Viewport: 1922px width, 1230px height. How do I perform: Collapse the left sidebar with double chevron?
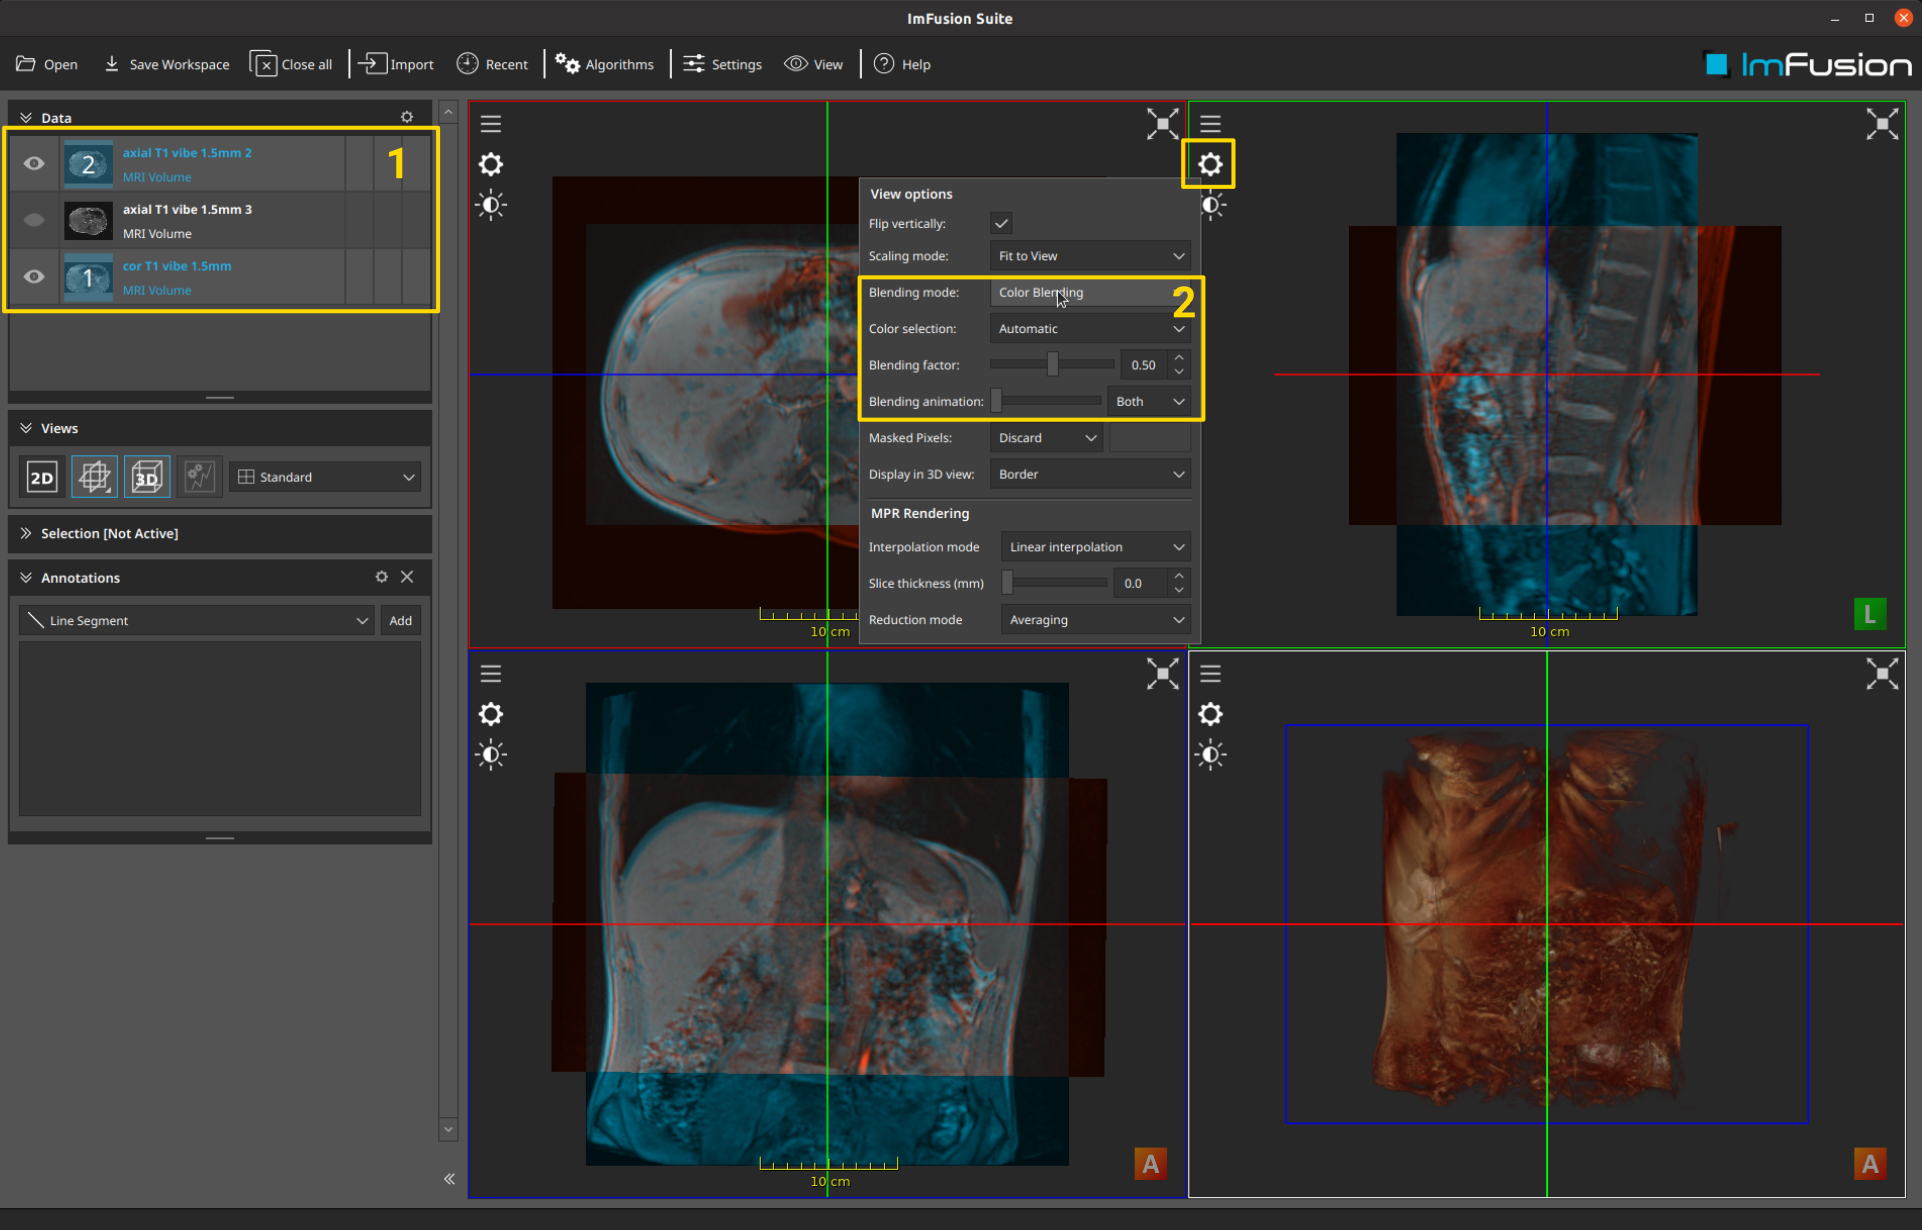pos(449,1179)
